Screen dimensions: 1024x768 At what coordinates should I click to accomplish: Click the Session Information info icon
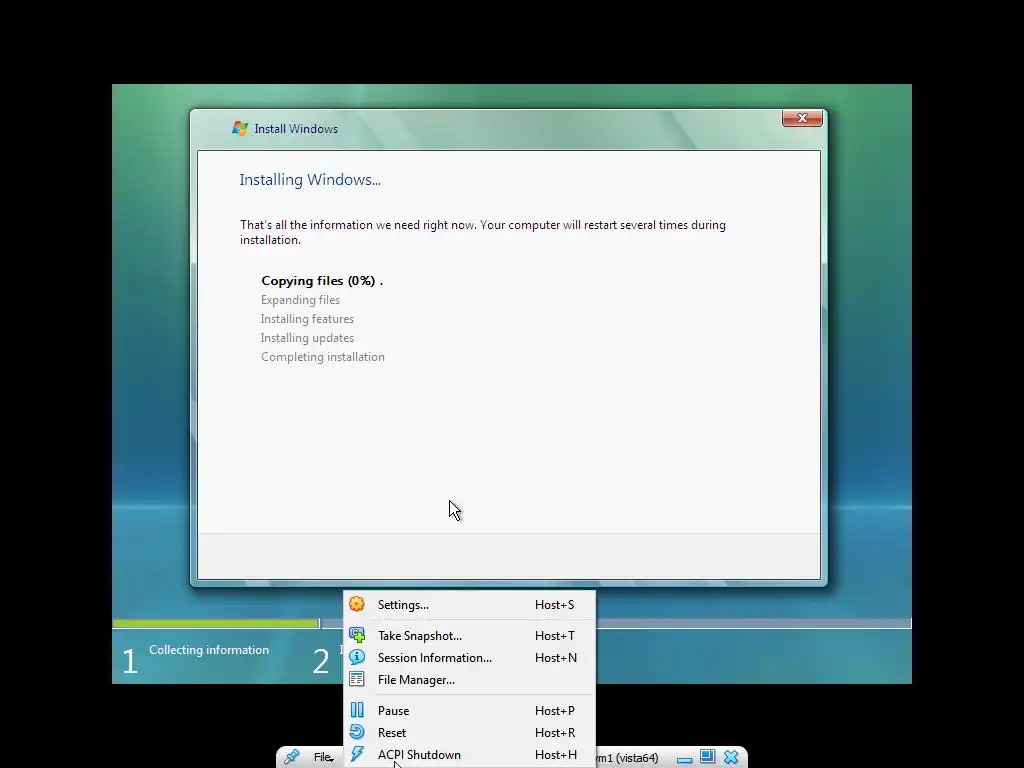pyautogui.click(x=357, y=657)
